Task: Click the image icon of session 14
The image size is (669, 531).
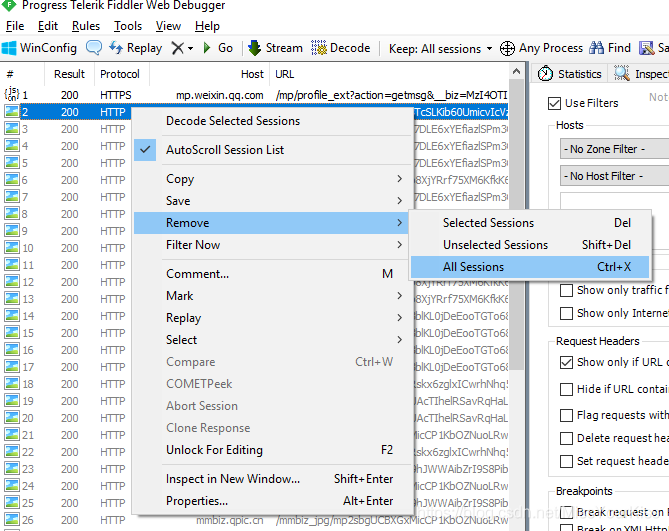Action: click(x=12, y=315)
